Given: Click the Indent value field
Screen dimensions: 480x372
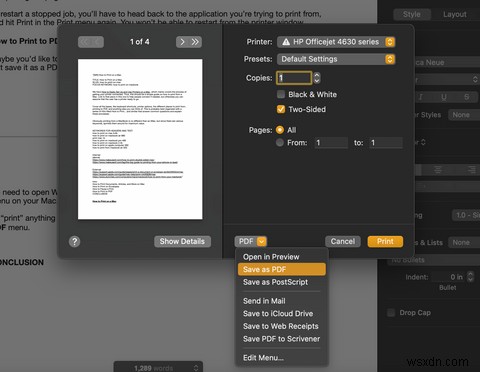Looking at the screenshot, I should click(448, 277).
